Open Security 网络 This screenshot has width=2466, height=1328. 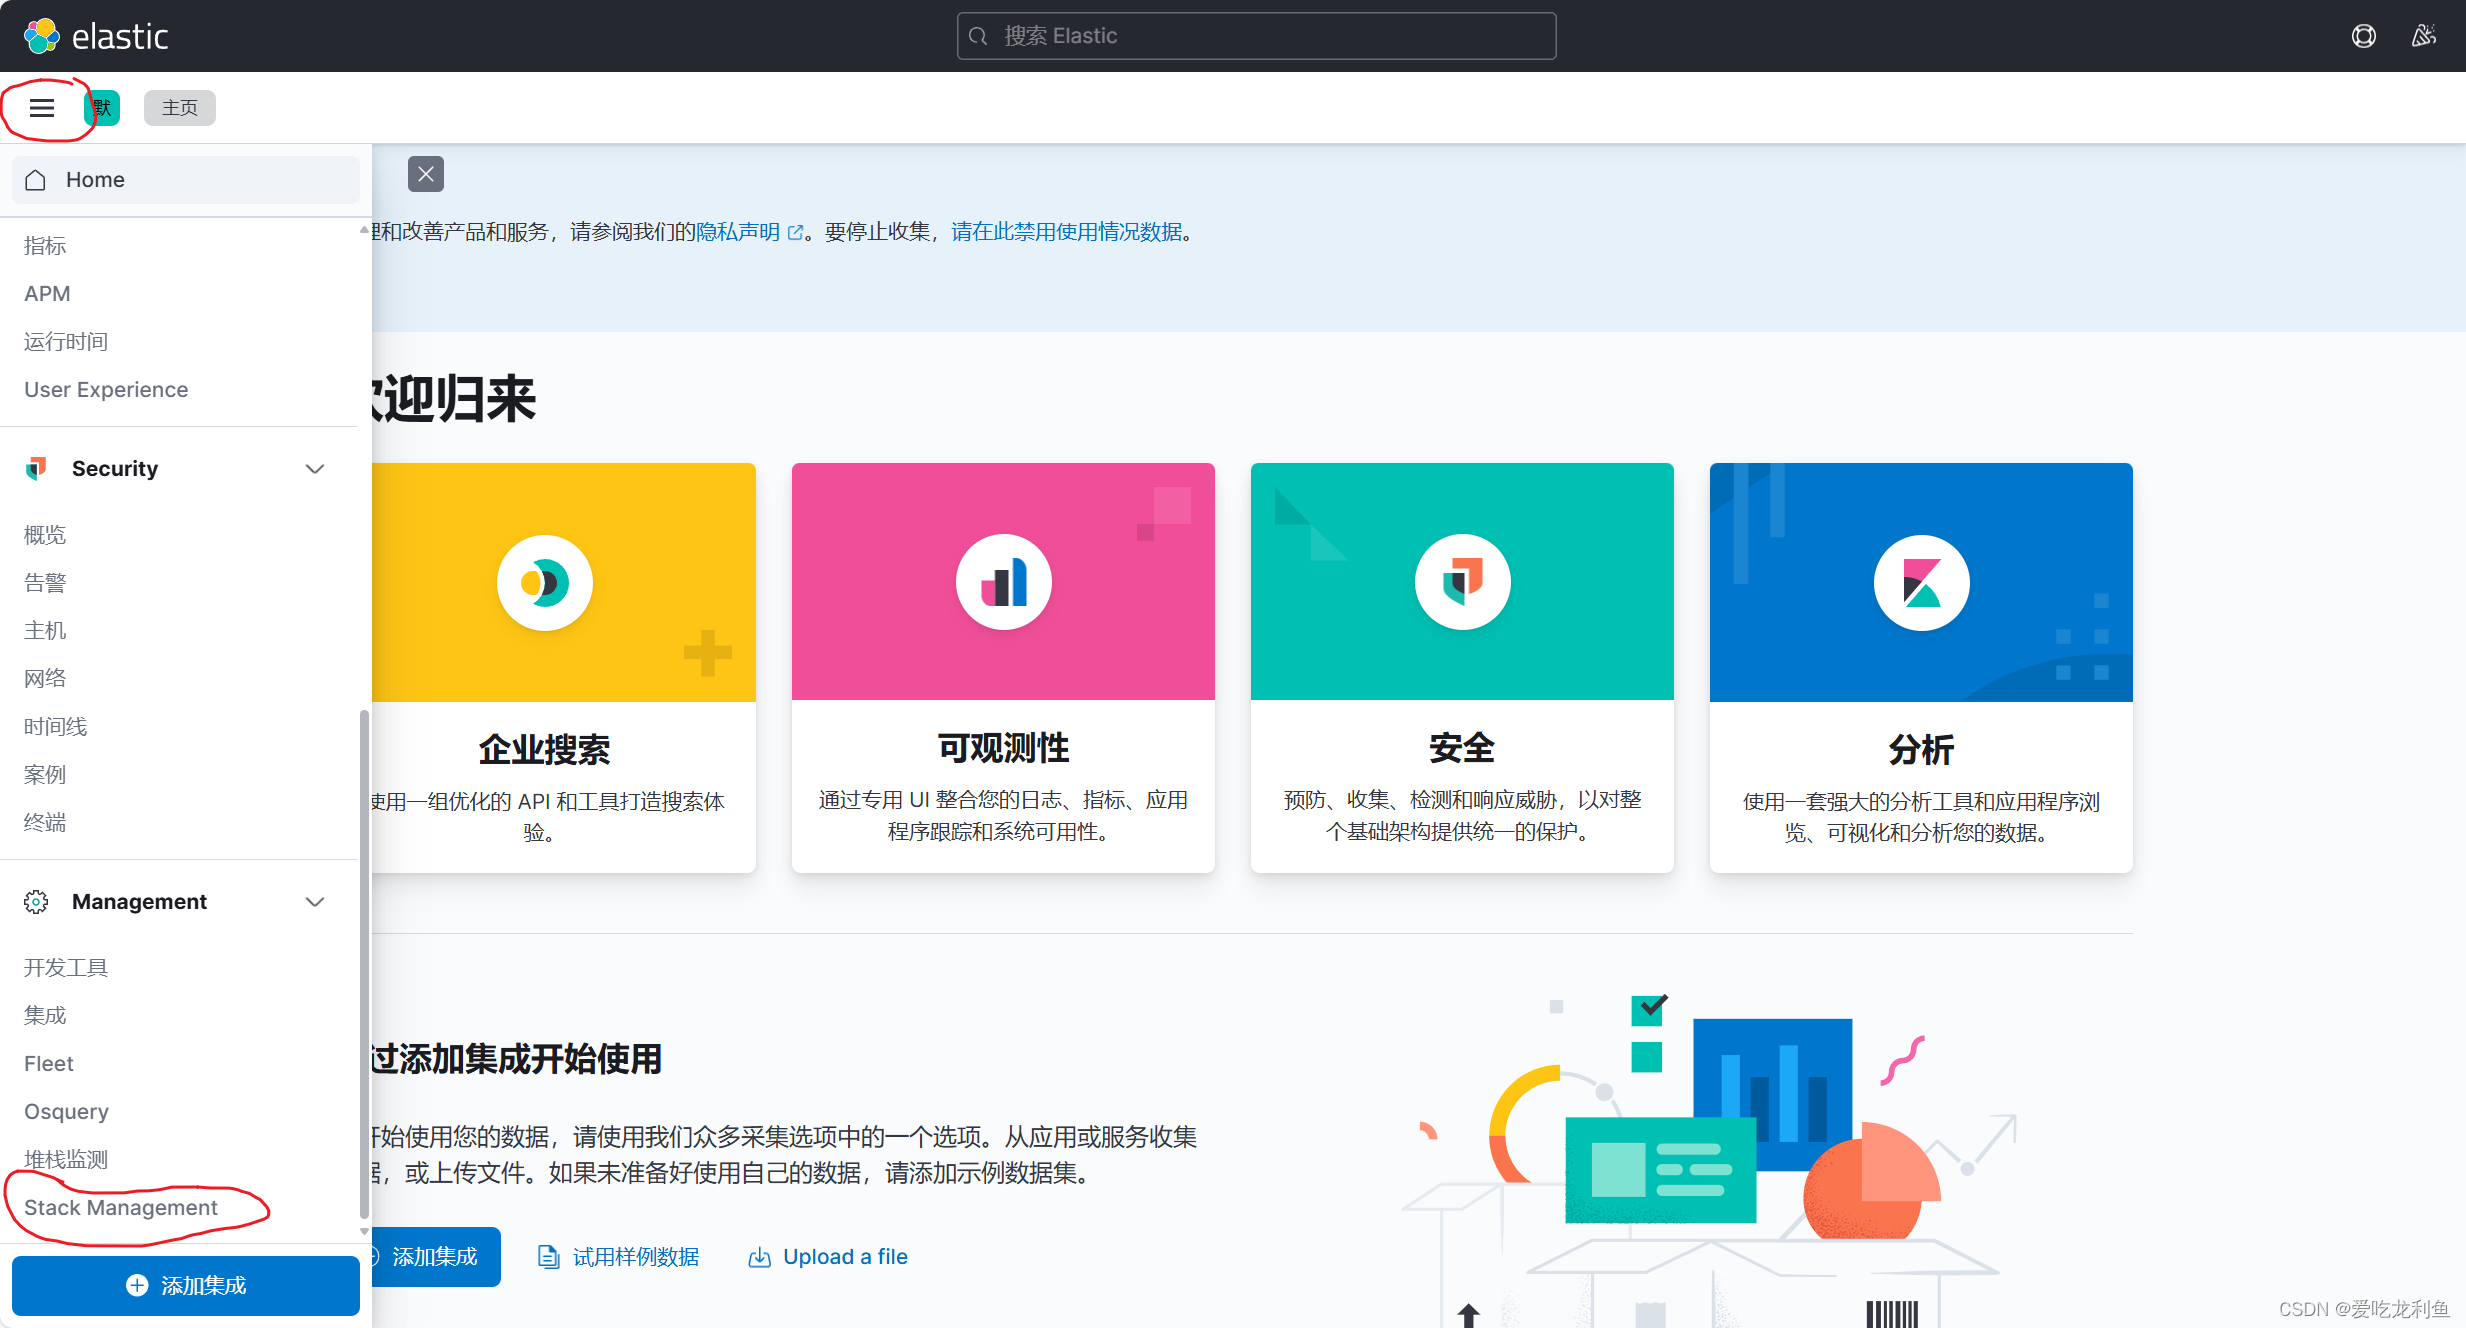(45, 679)
